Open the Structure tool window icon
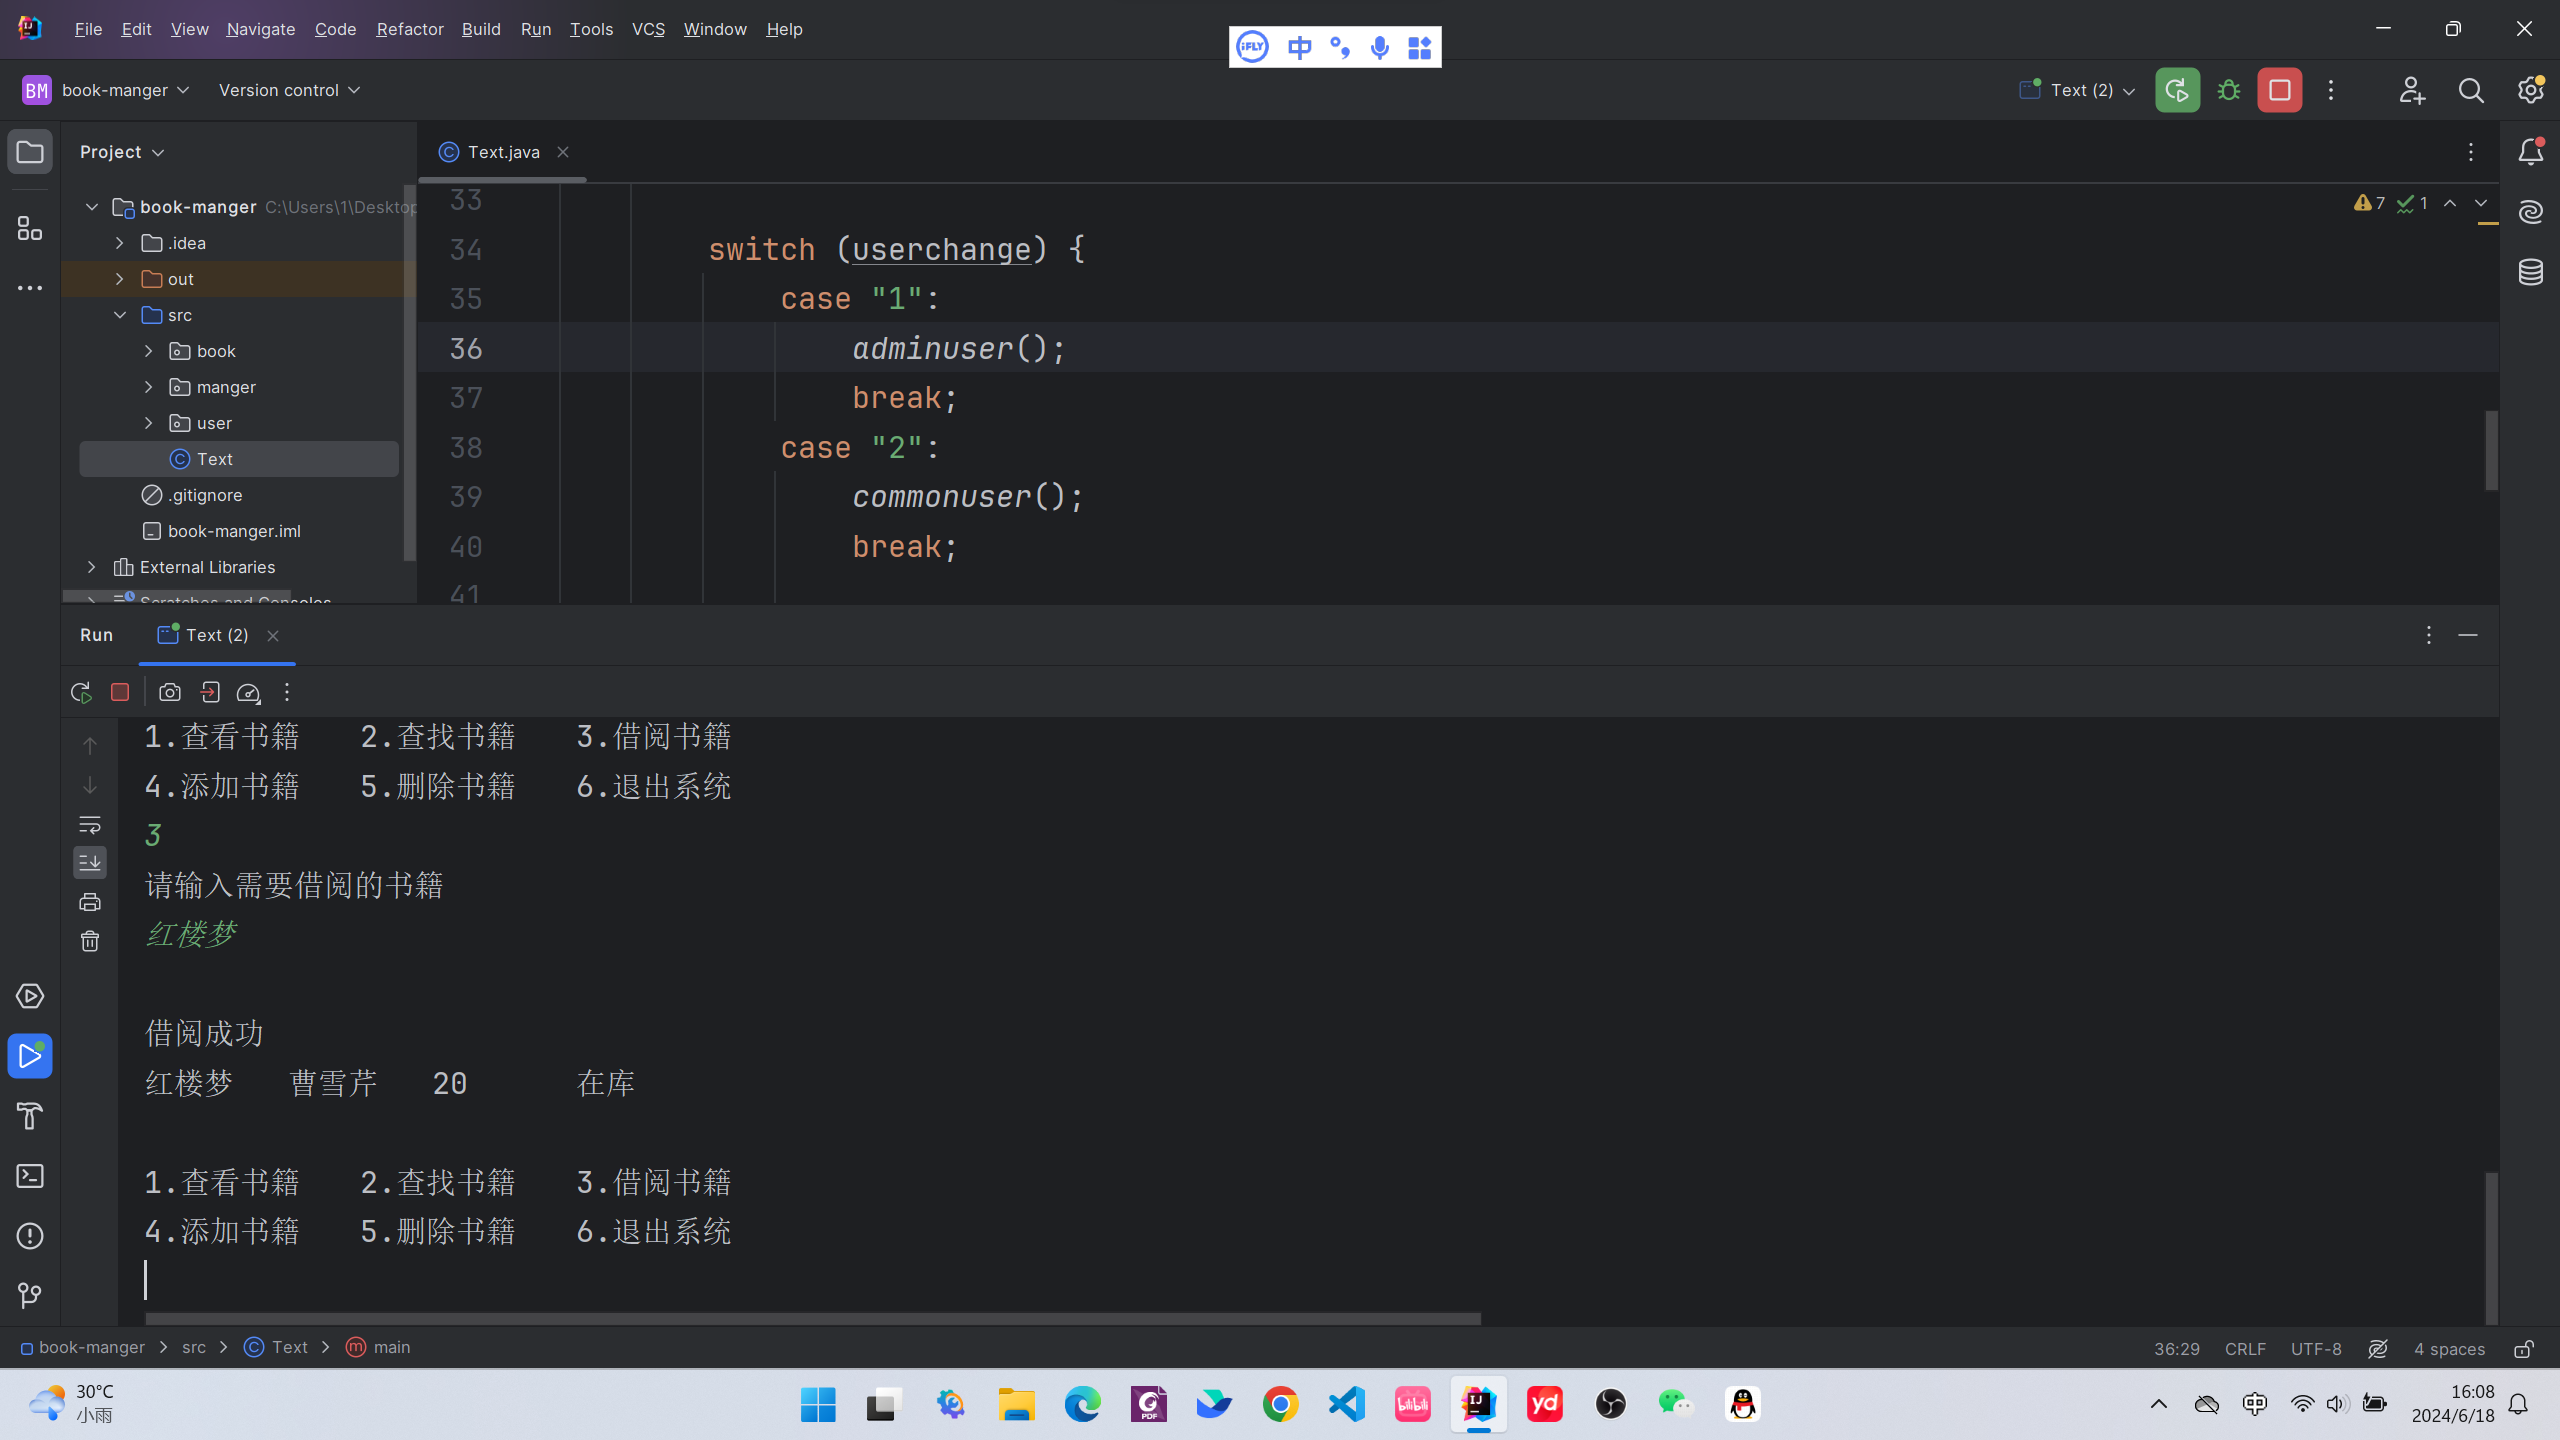The image size is (2560, 1440). 30,228
